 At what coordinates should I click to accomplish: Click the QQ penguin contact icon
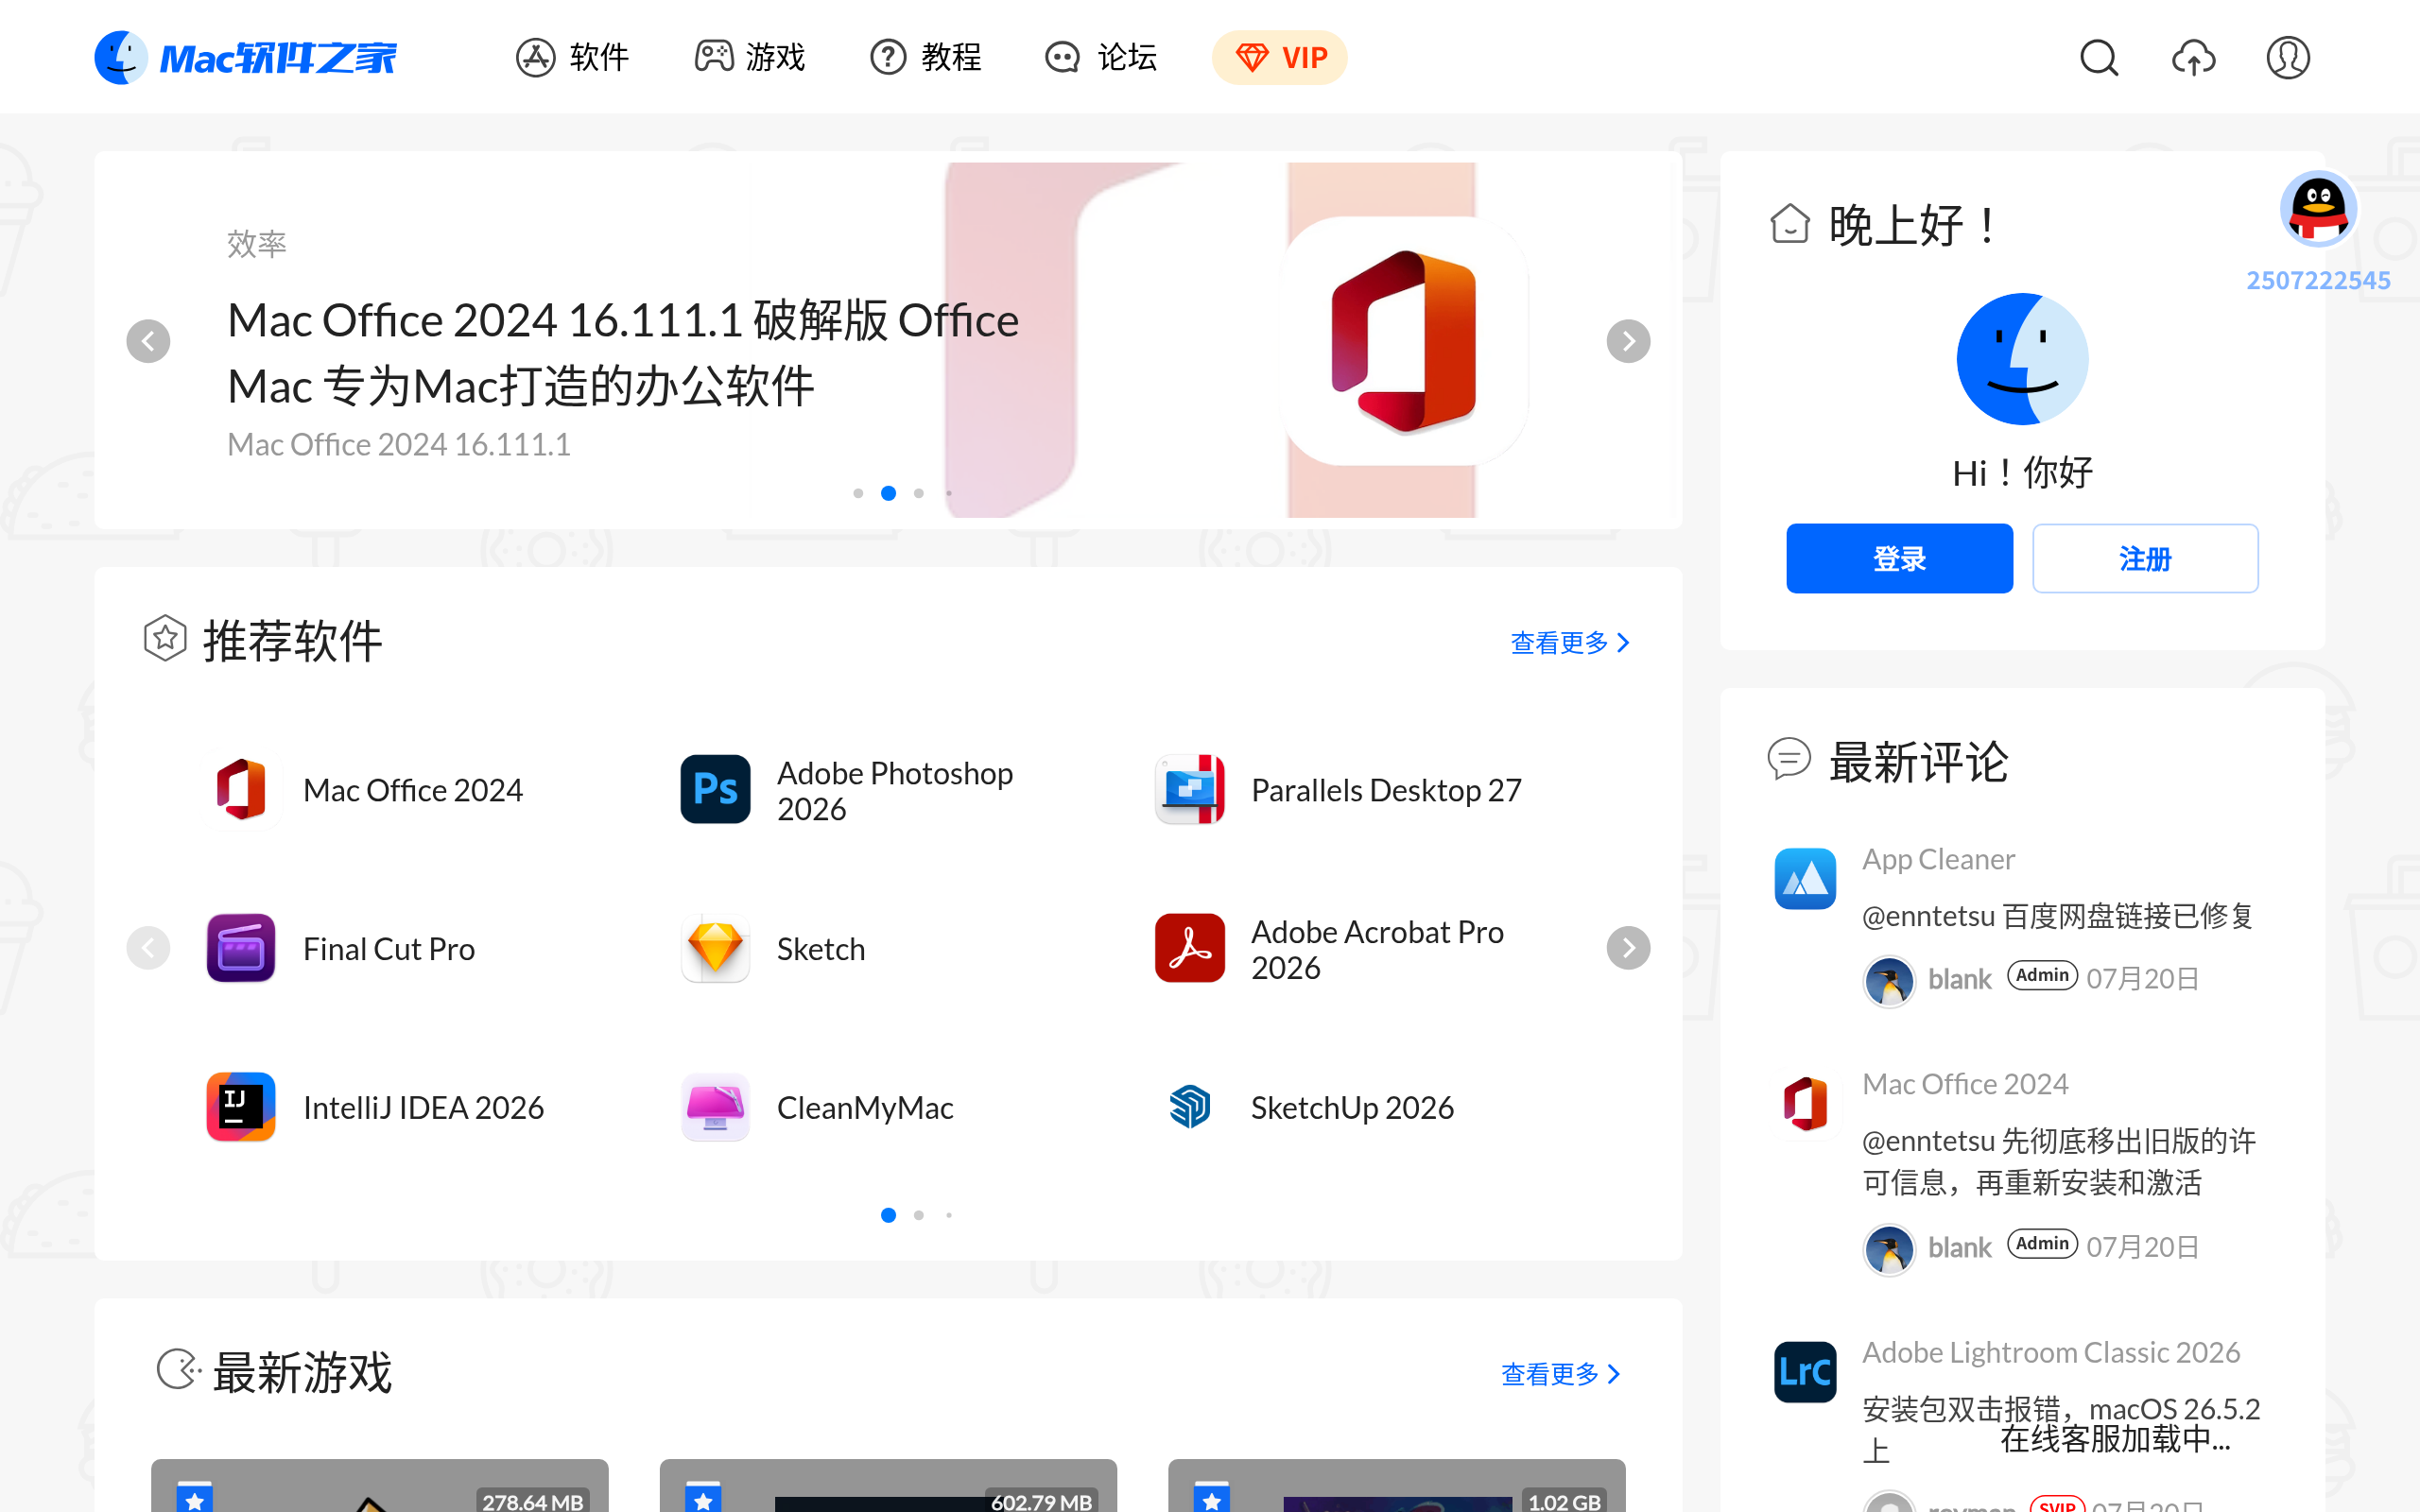tap(2318, 209)
